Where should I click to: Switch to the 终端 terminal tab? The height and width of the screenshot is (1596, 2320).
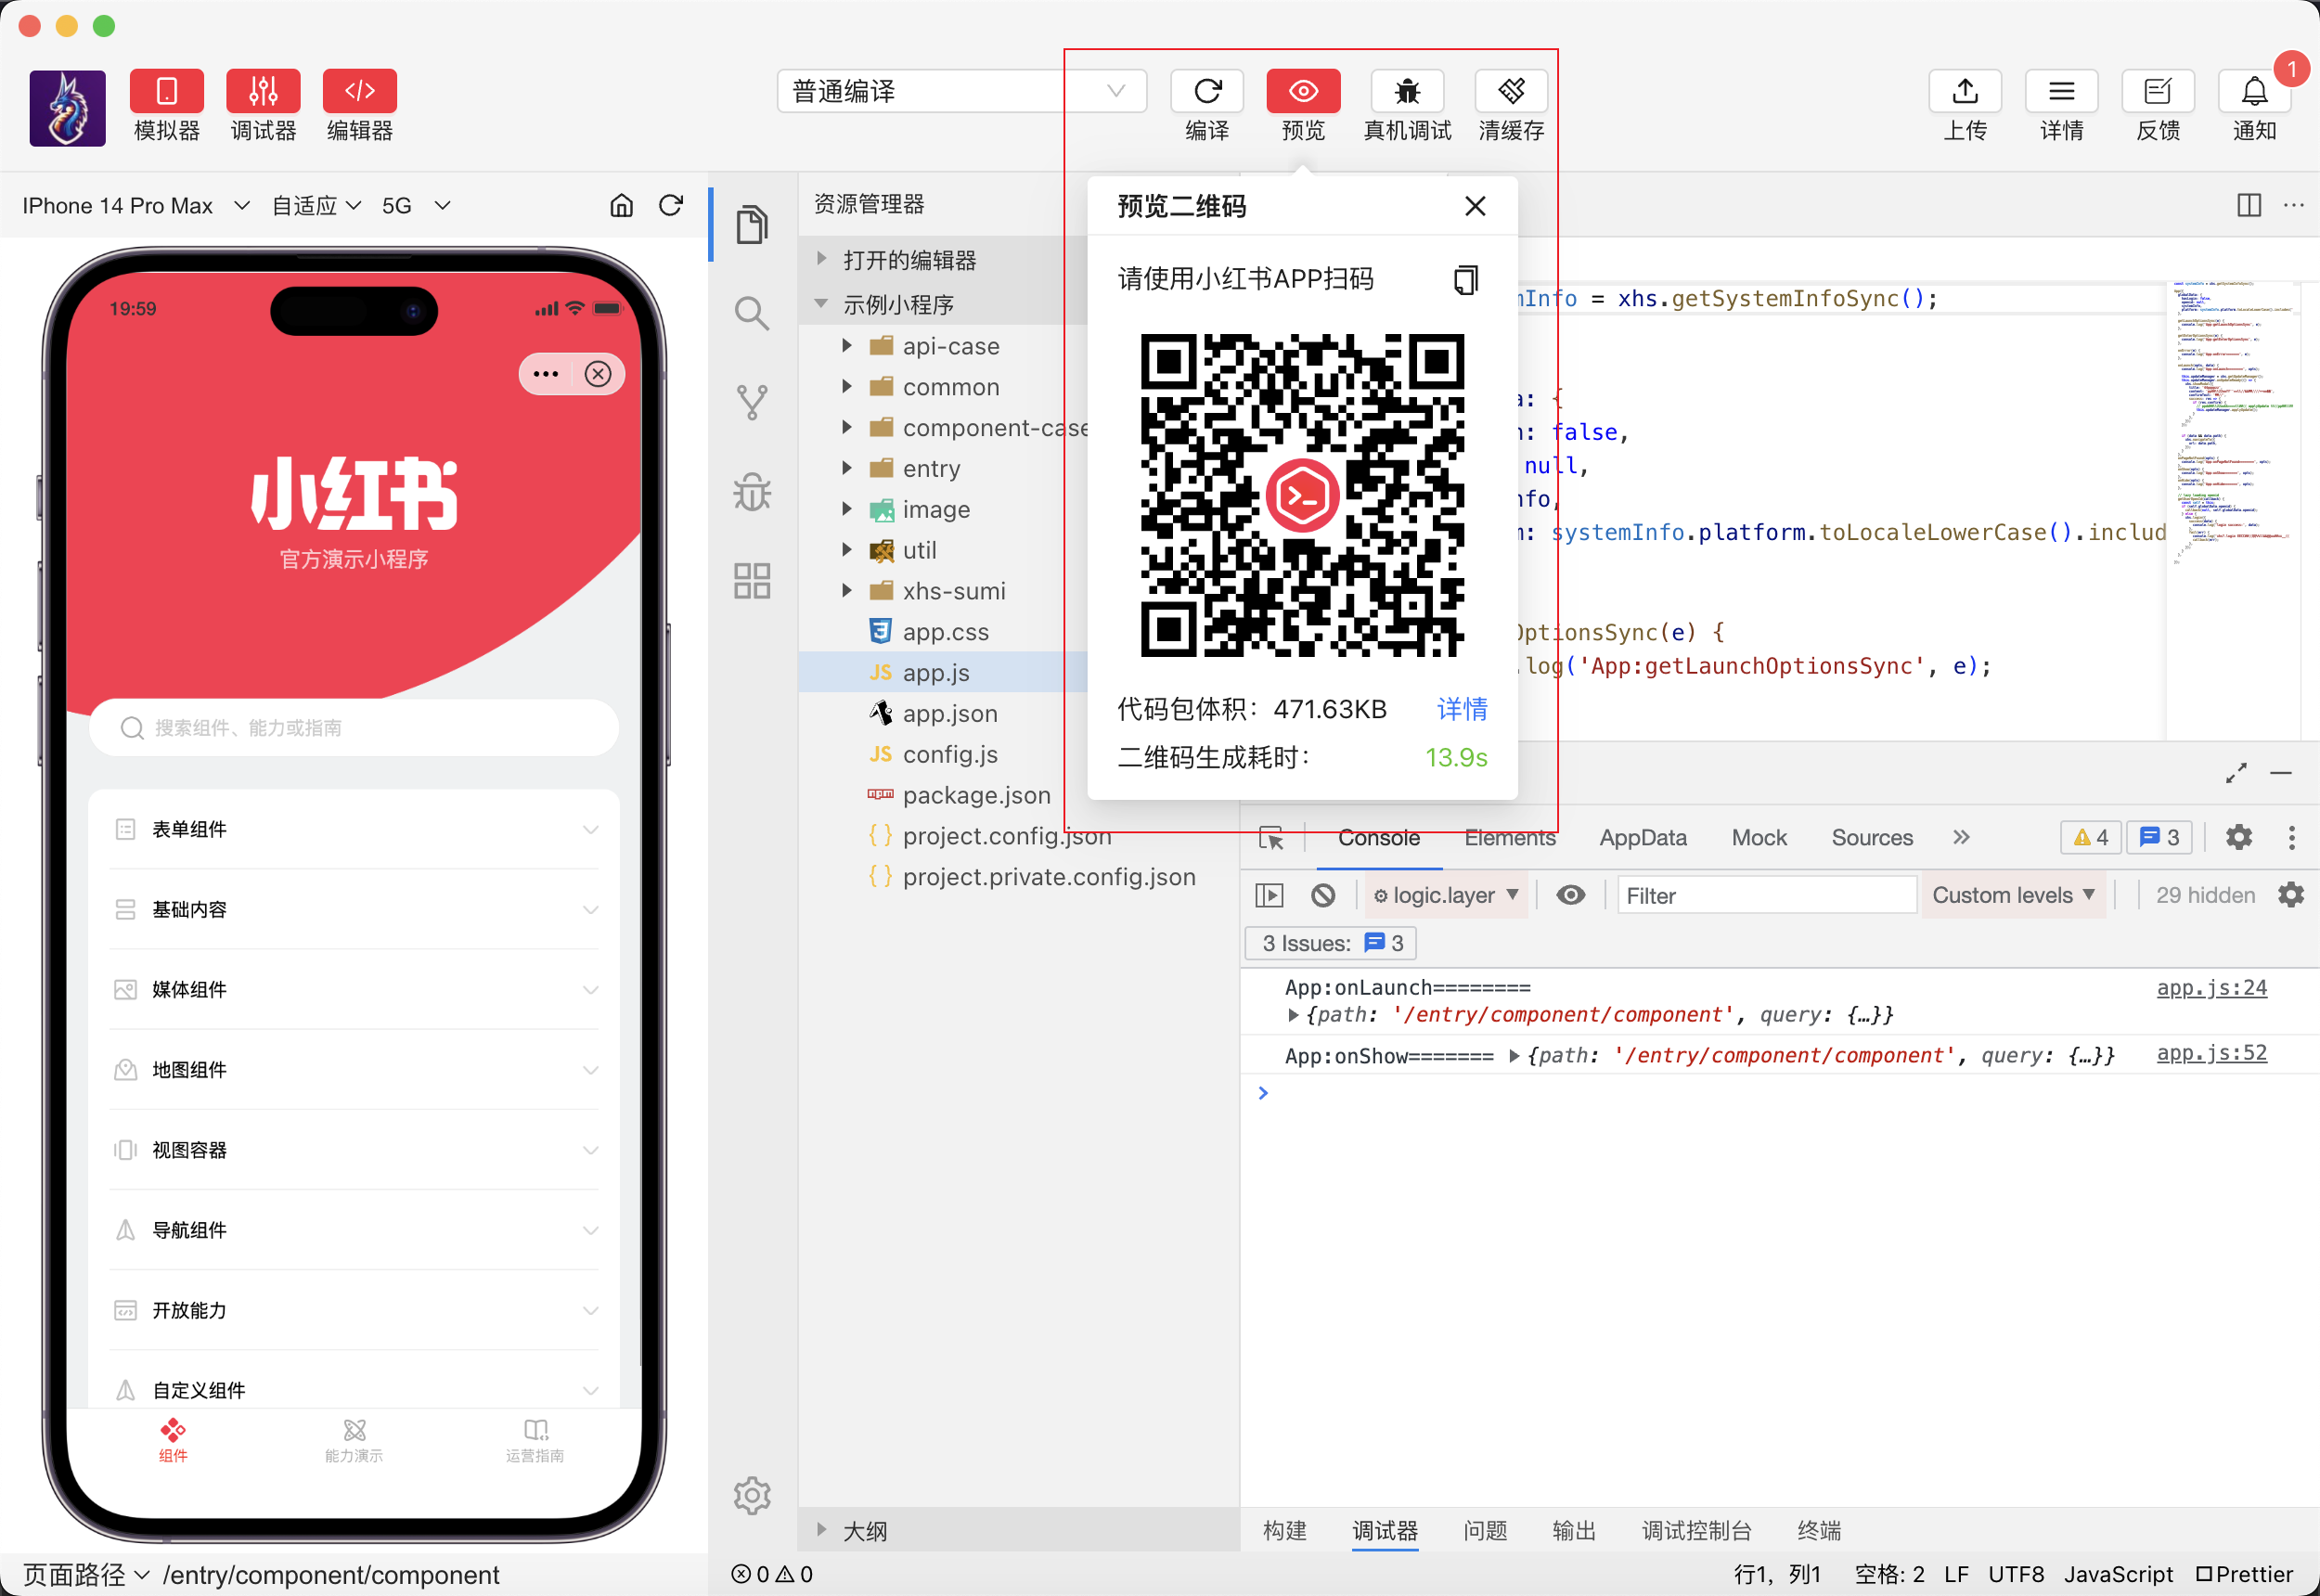click(x=1818, y=1530)
